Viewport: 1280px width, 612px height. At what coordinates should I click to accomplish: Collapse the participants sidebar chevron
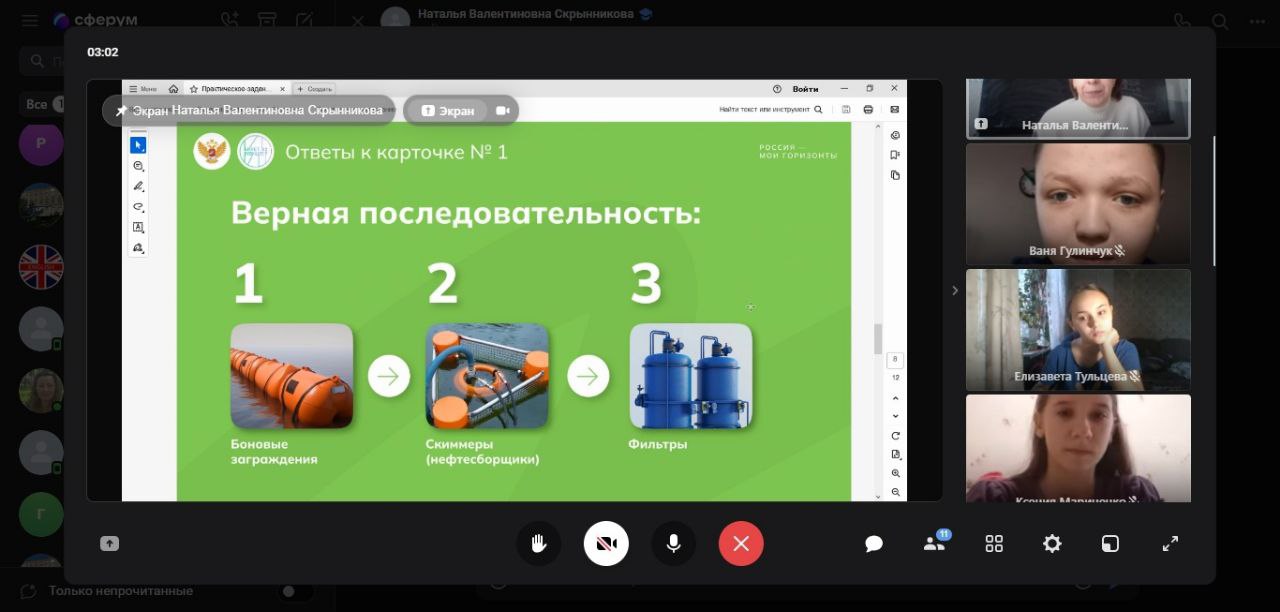pos(955,290)
